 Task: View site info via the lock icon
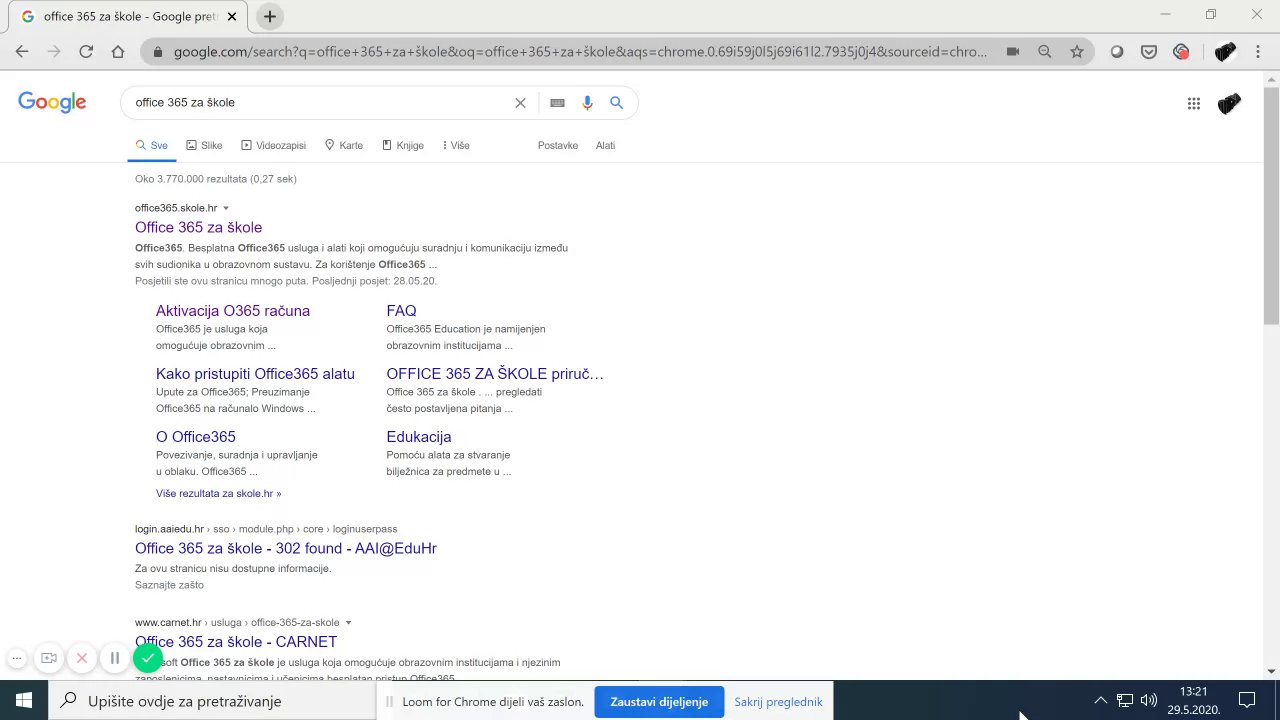tap(158, 52)
